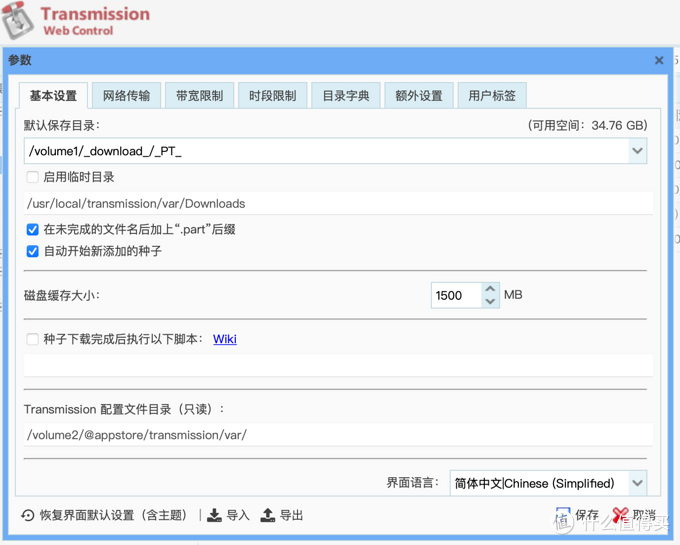Image resolution: width=680 pixels, height=545 pixels.
Task: Increase disk cache size with up arrow
Action: (490, 289)
